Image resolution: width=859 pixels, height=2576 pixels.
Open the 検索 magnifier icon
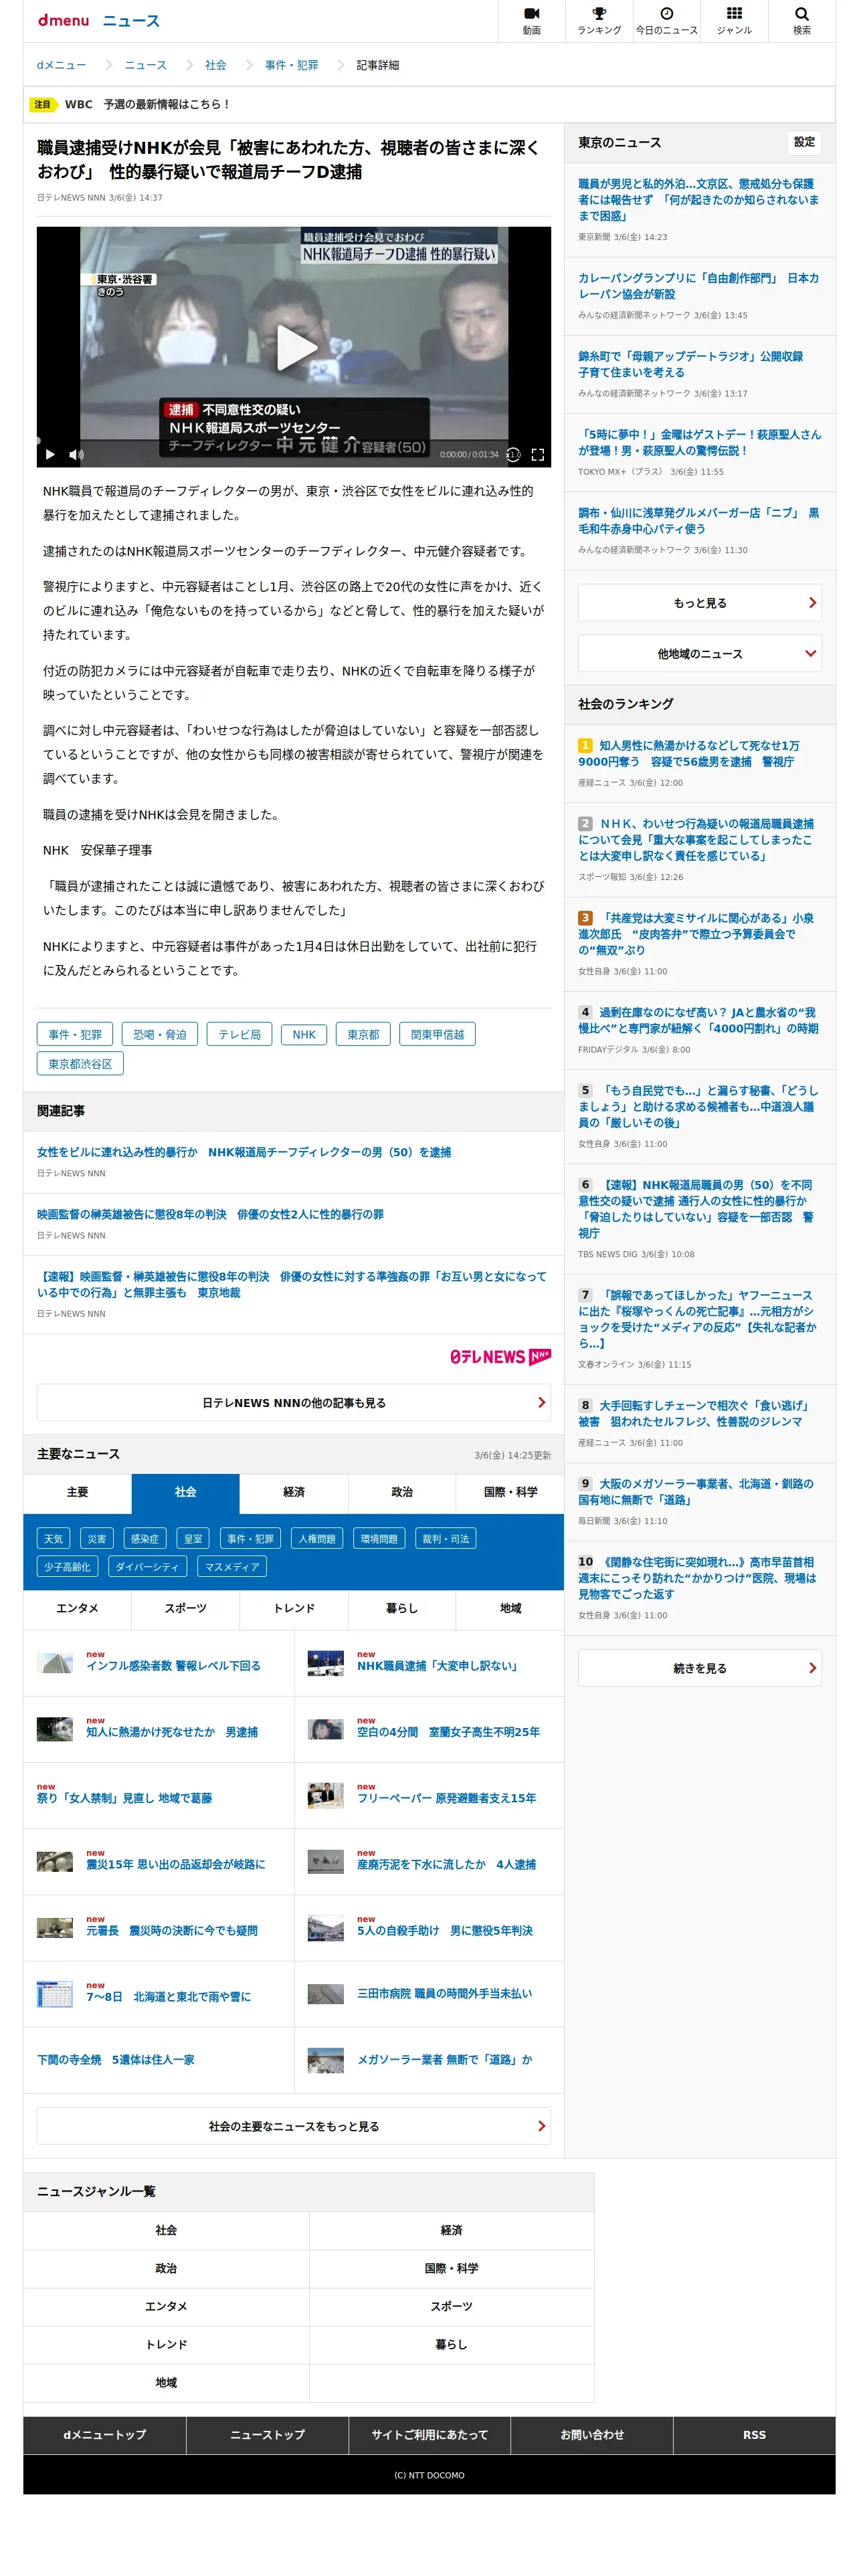(801, 20)
